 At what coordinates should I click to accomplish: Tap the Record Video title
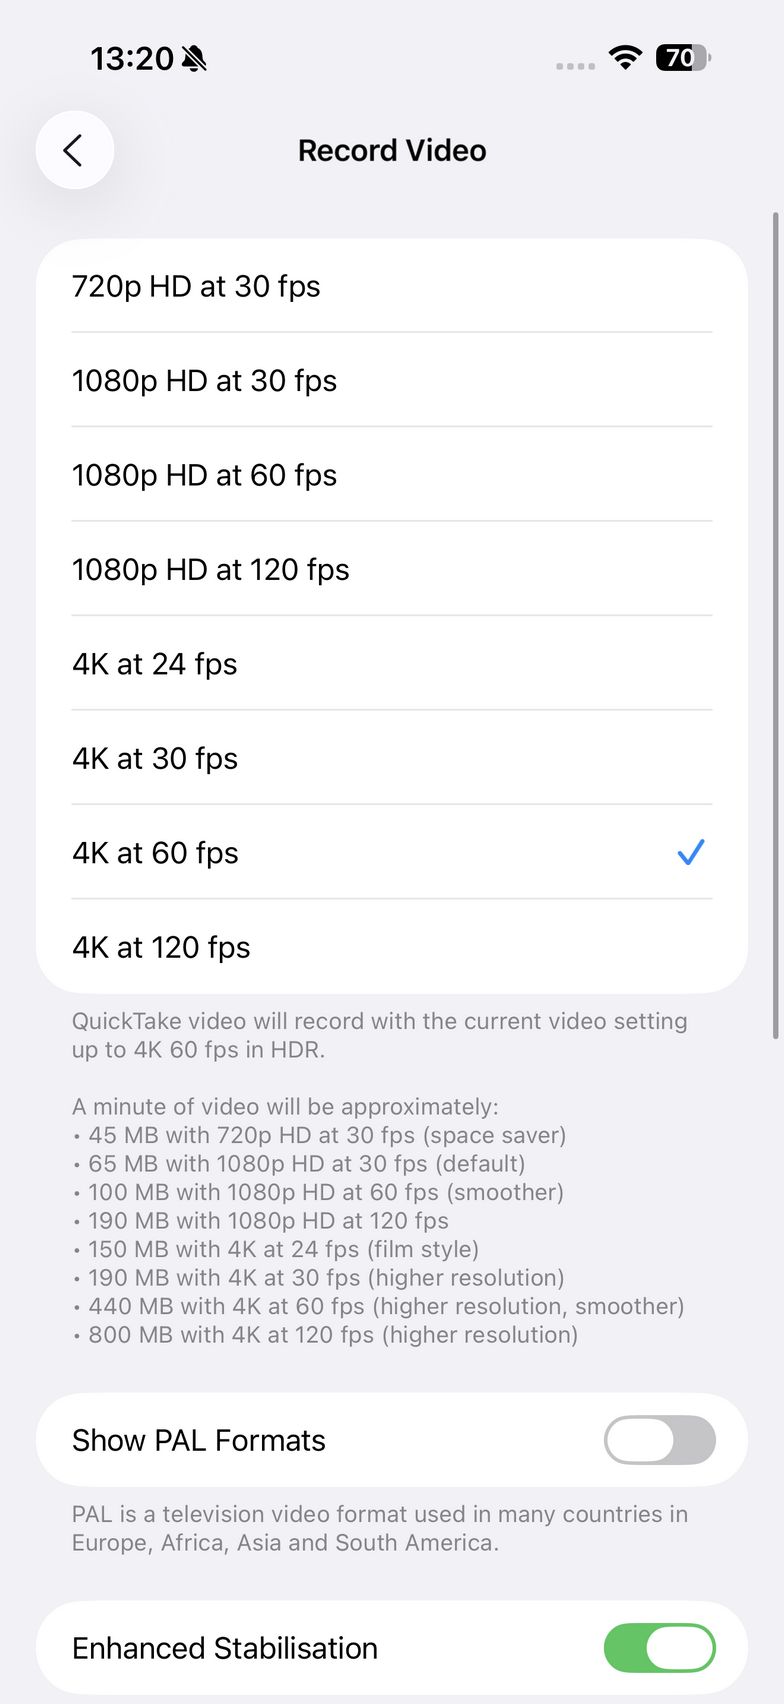[x=392, y=150]
